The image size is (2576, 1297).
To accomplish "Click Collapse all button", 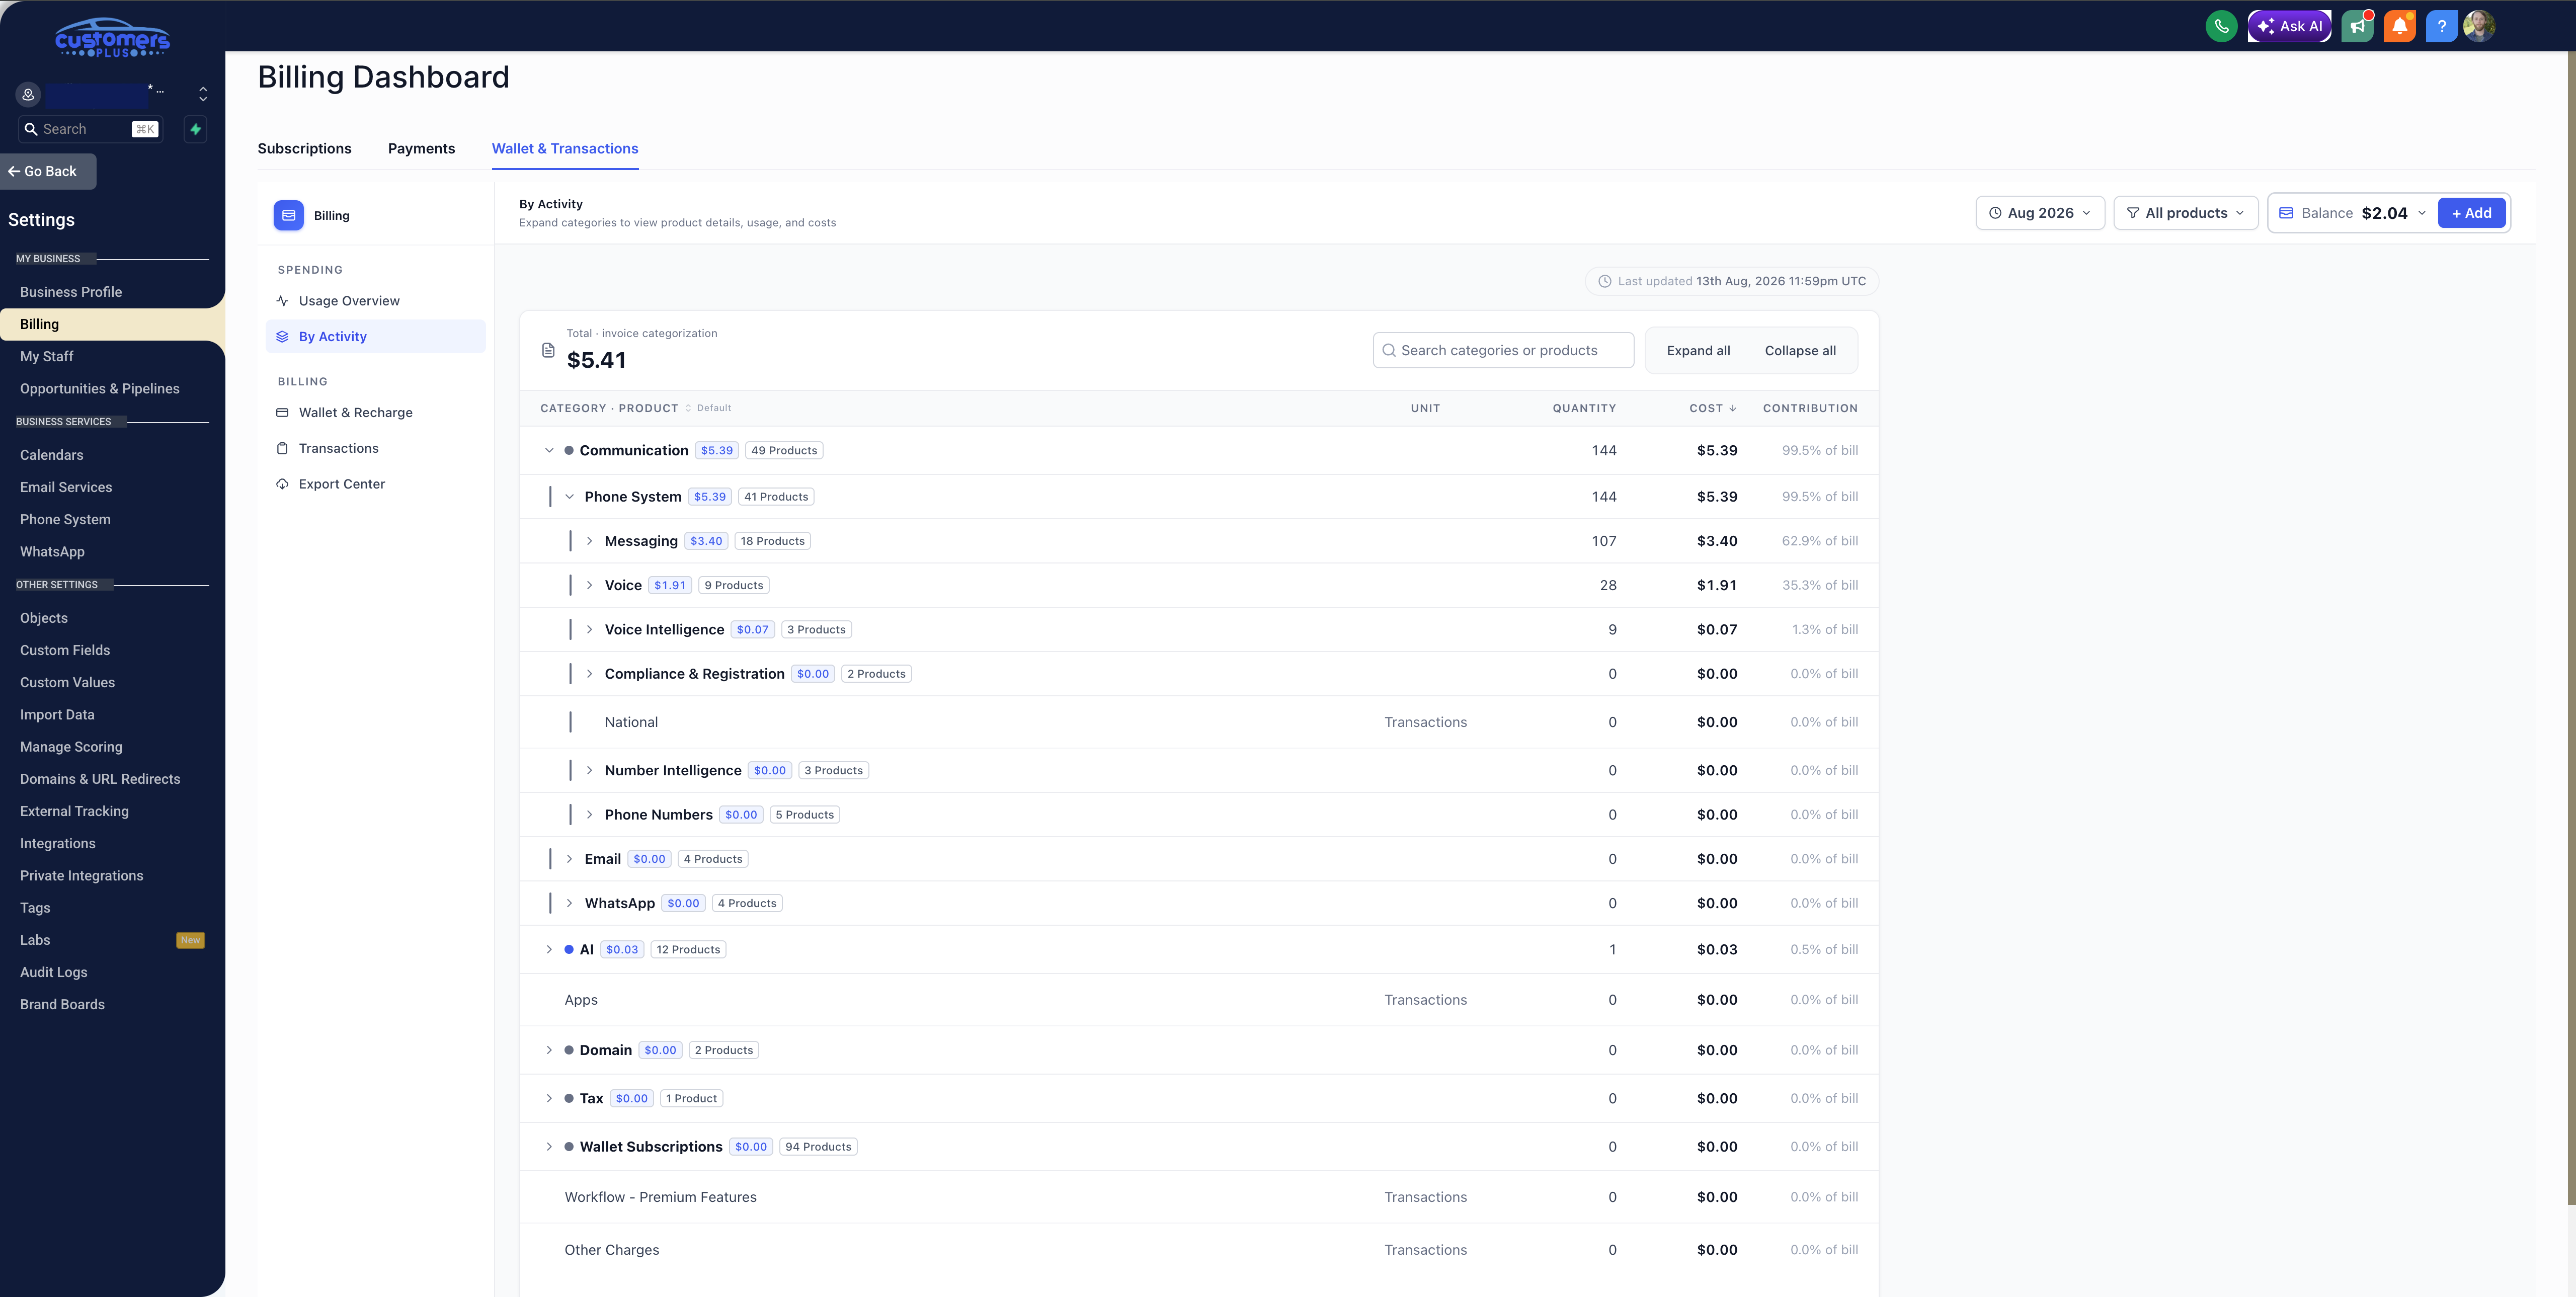I will pyautogui.click(x=1800, y=351).
